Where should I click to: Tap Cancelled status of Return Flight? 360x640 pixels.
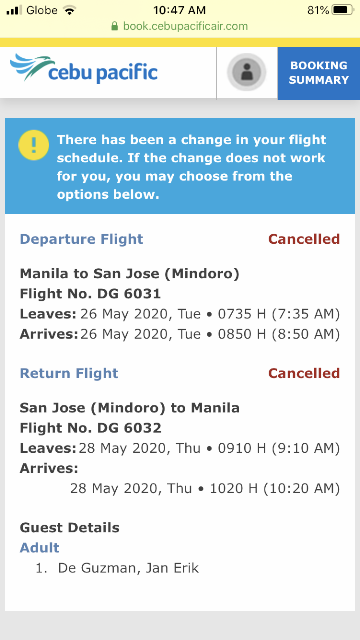[304, 373]
